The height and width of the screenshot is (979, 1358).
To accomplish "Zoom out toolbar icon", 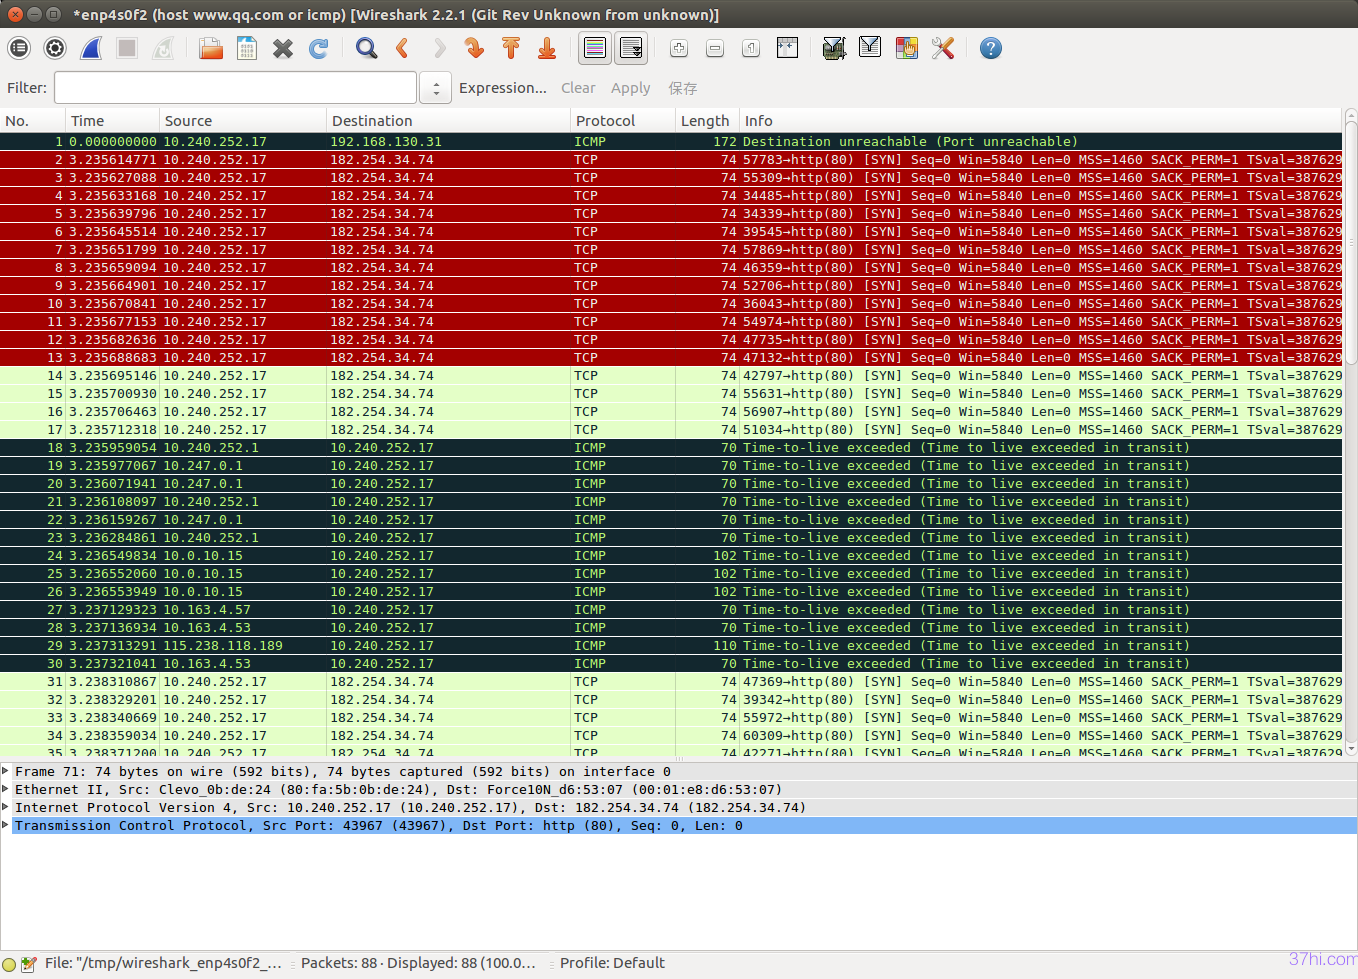I will (x=715, y=48).
